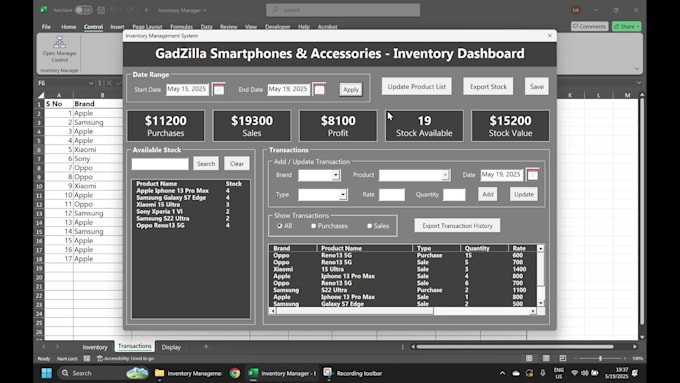
Task: Click the Export Stock button
Action: click(x=488, y=86)
